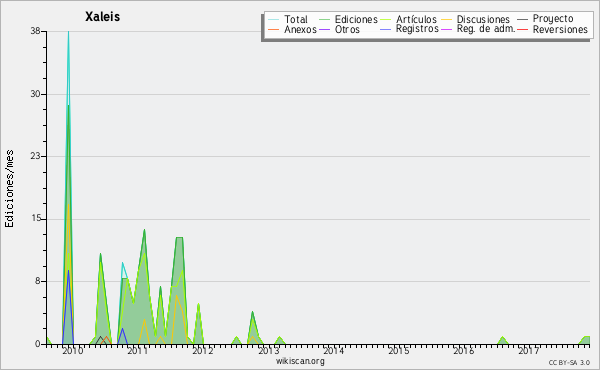
Task: Click the CC BY-SA 3.0 license text
Action: pos(569,362)
